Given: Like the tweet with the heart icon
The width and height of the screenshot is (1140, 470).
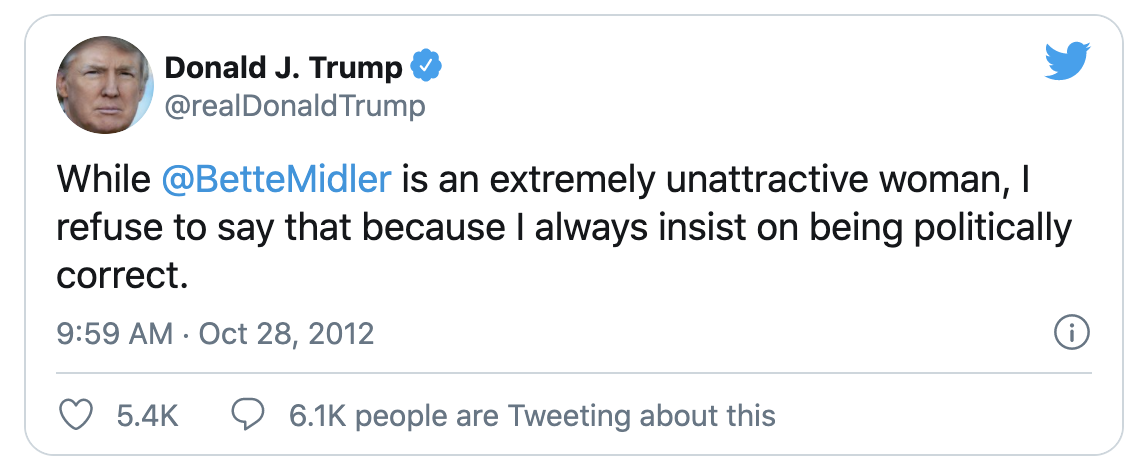Looking at the screenshot, I should click(75, 415).
